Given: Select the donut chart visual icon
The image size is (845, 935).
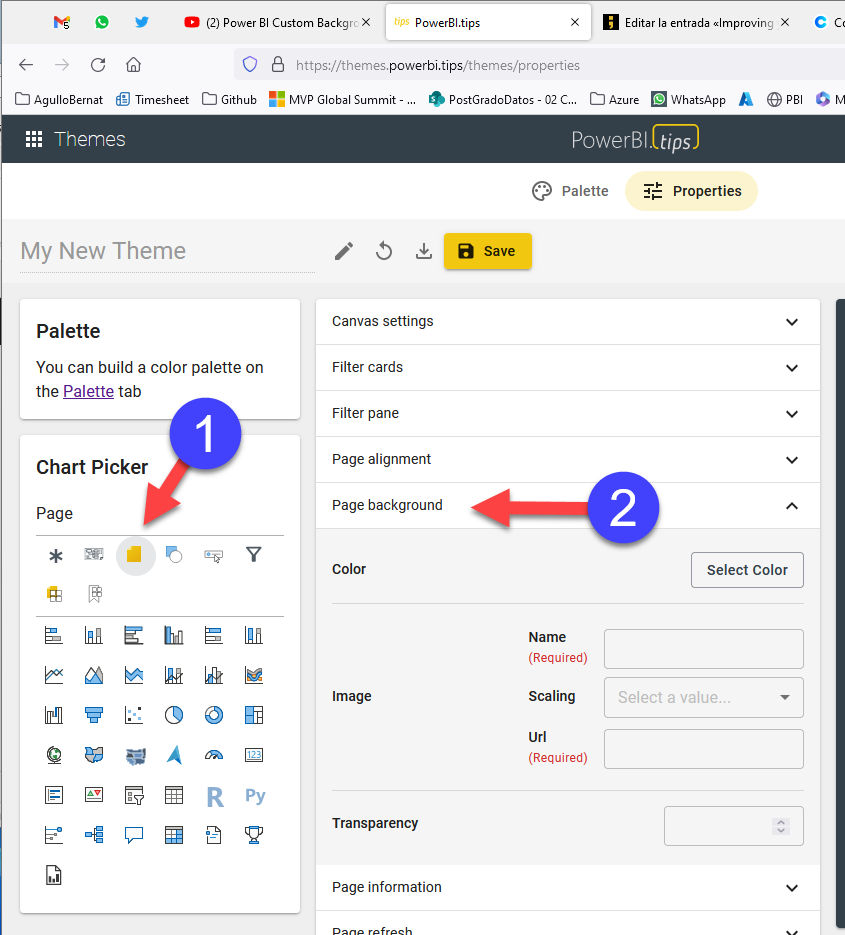Looking at the screenshot, I should point(213,715).
